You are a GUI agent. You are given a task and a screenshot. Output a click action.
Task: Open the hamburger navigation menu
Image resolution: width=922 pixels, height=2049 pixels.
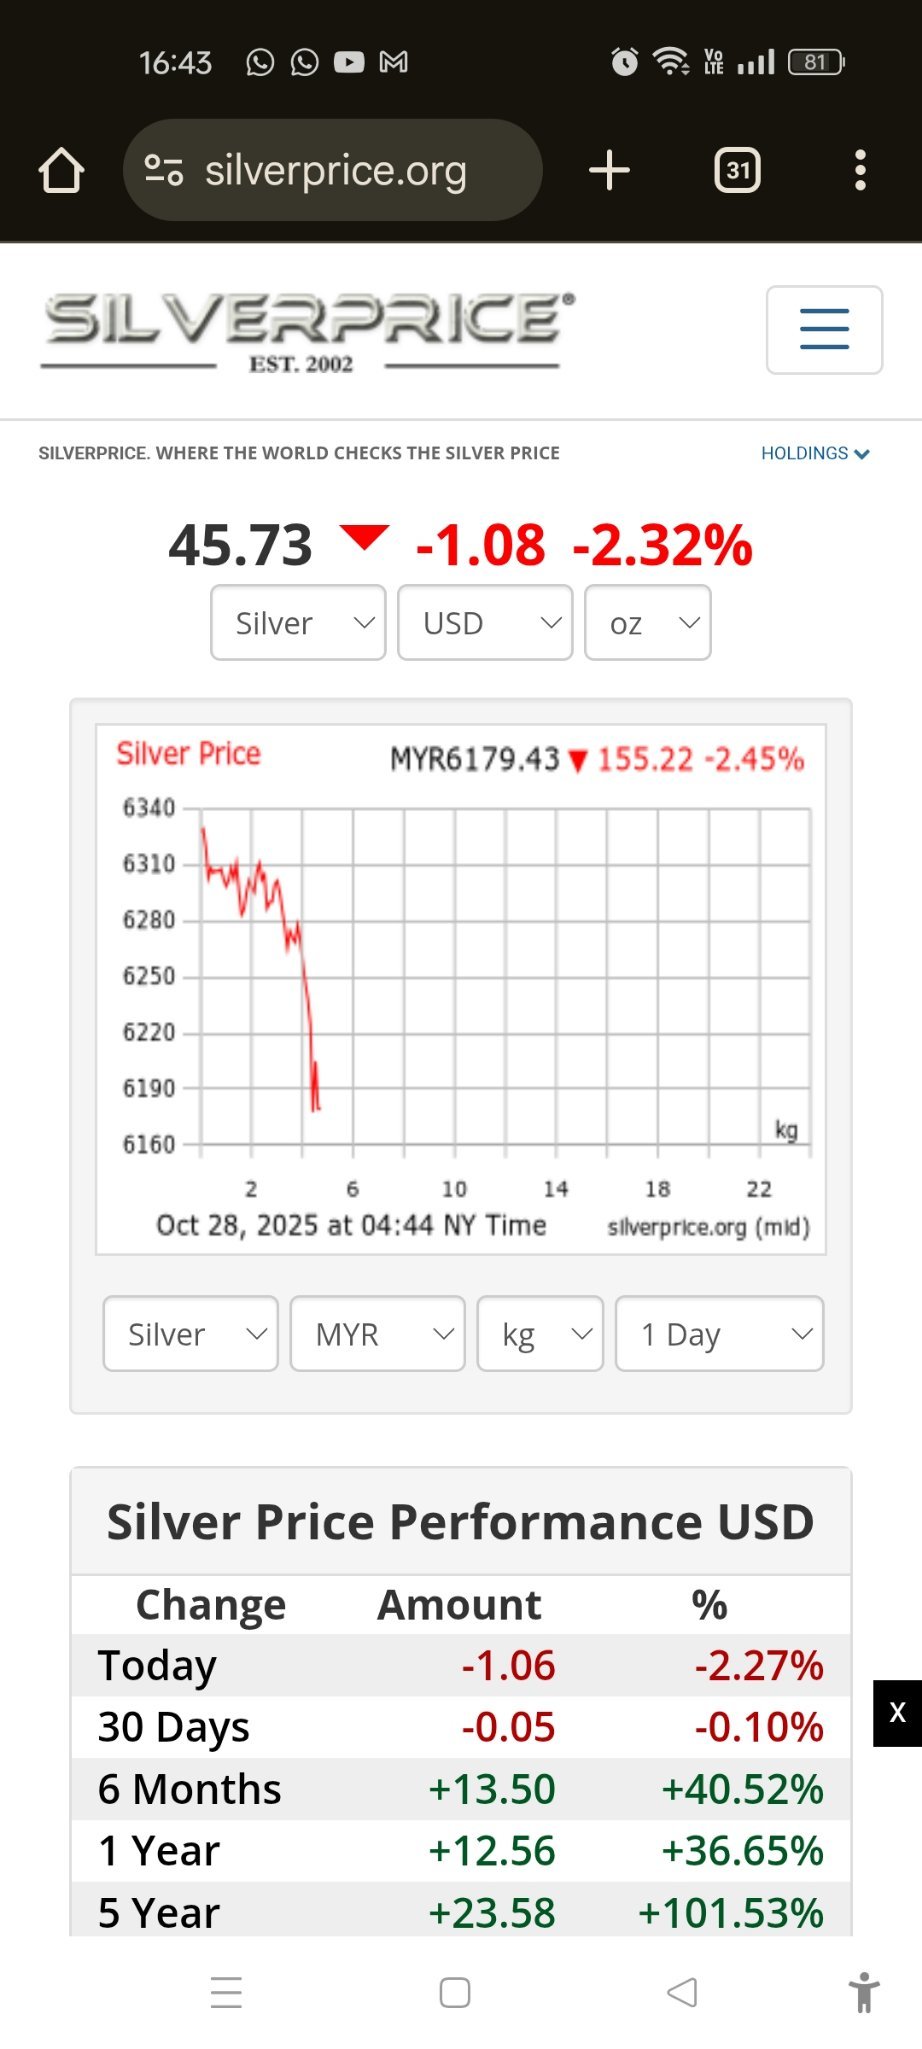click(x=824, y=329)
